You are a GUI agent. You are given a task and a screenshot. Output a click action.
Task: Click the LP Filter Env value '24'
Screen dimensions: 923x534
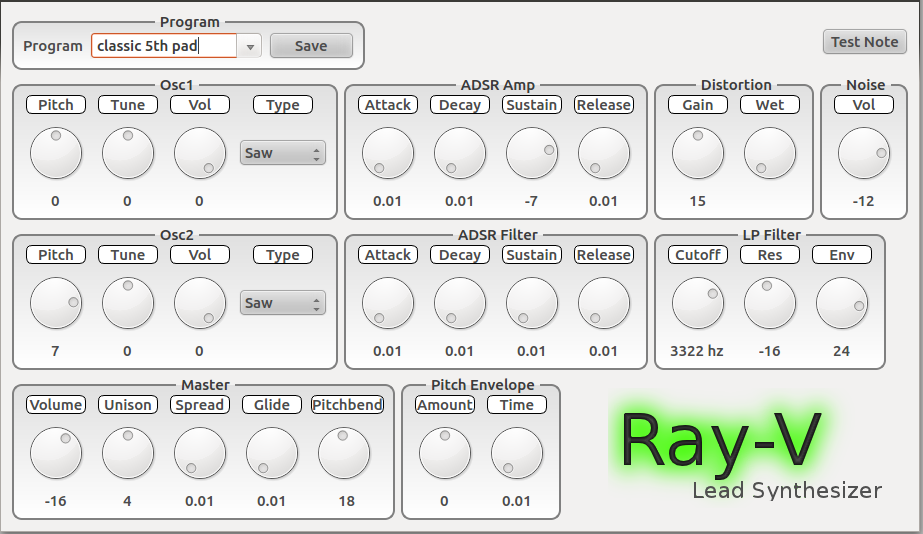(x=842, y=351)
